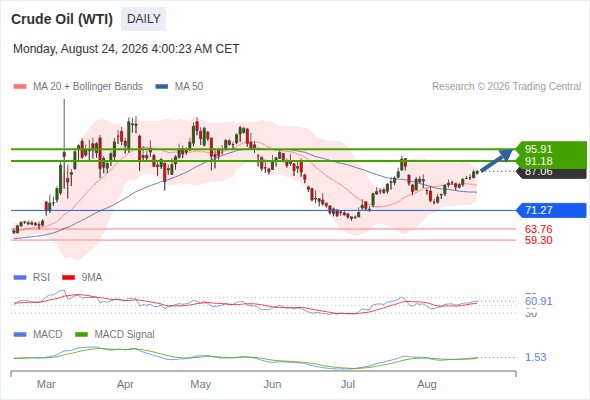Click the 63.76 support level label

point(538,229)
